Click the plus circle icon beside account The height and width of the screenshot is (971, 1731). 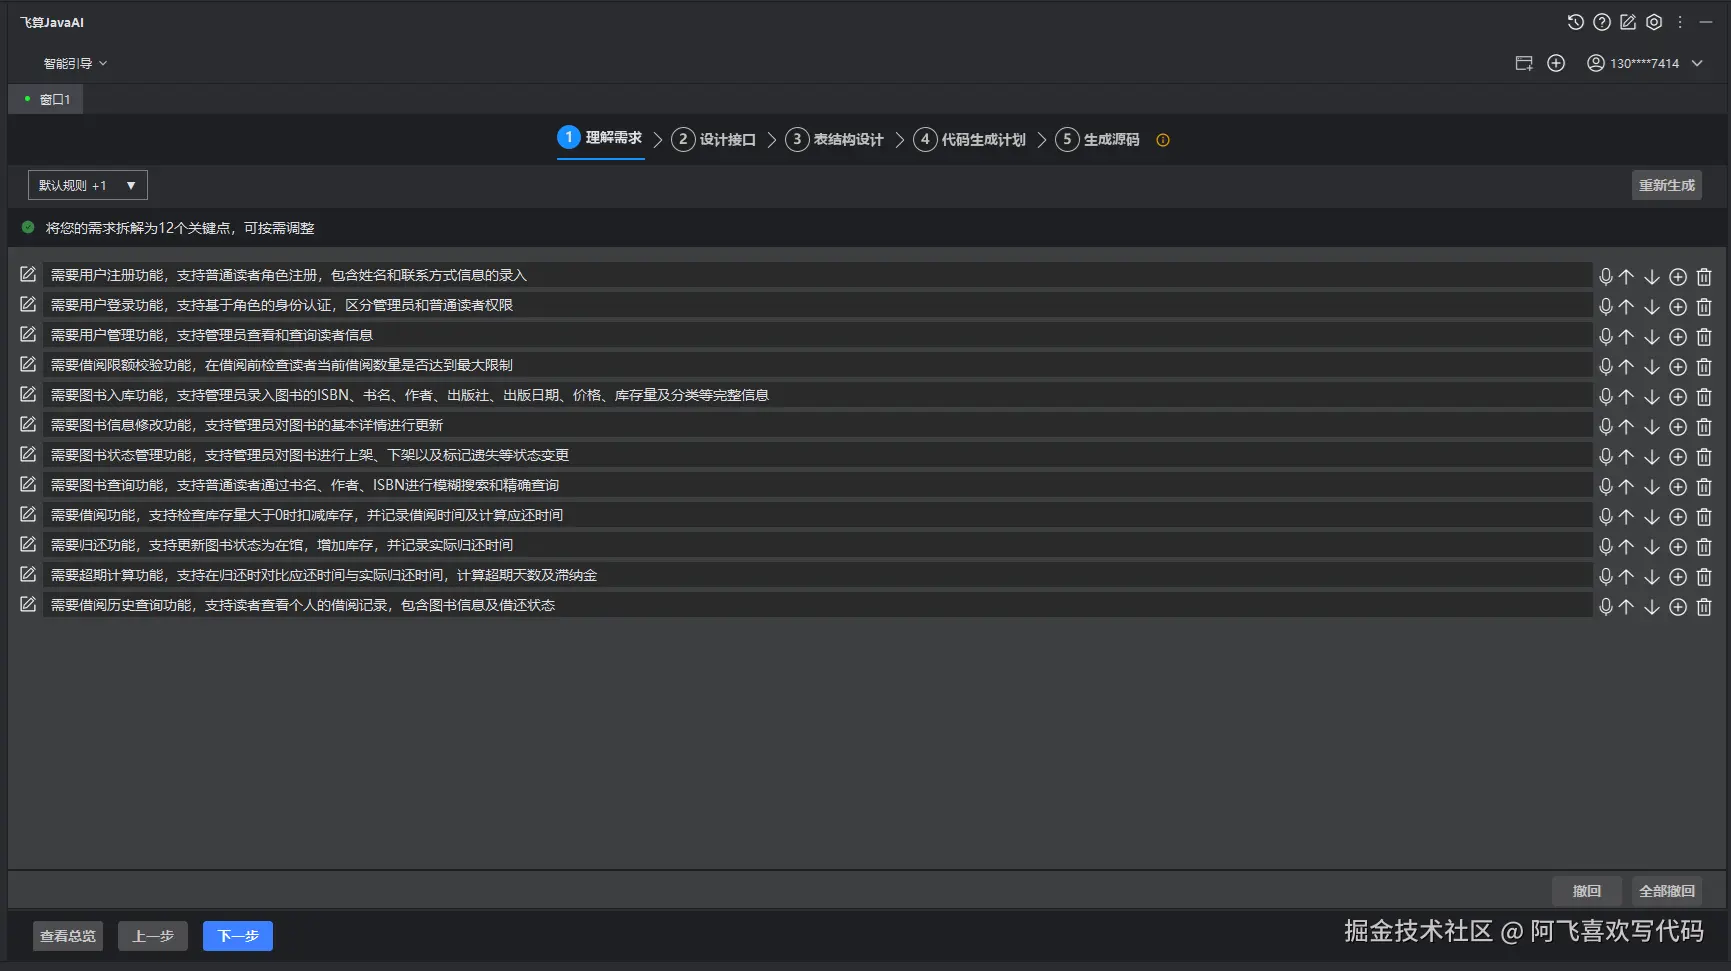coord(1556,63)
